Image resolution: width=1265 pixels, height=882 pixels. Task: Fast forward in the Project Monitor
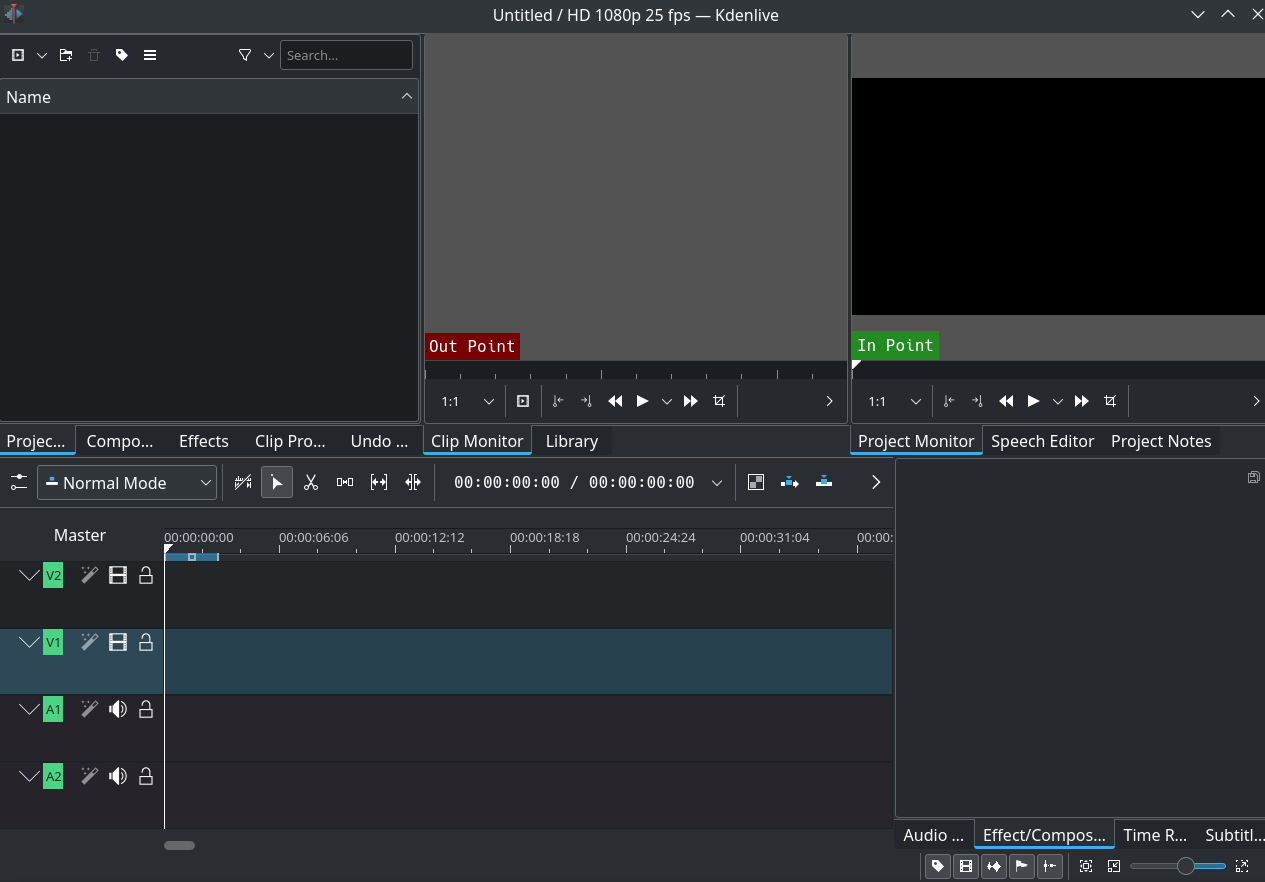point(1082,401)
